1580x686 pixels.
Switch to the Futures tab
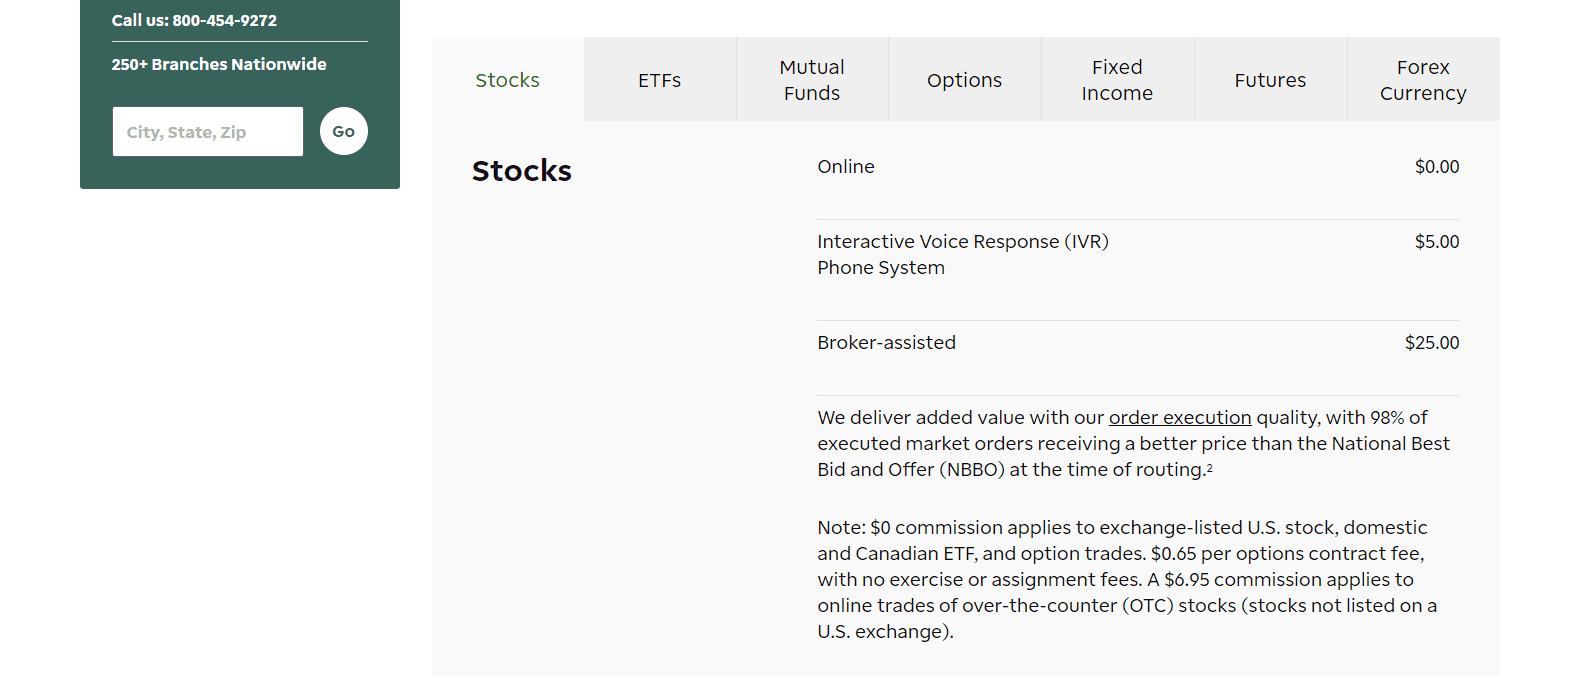coord(1270,79)
